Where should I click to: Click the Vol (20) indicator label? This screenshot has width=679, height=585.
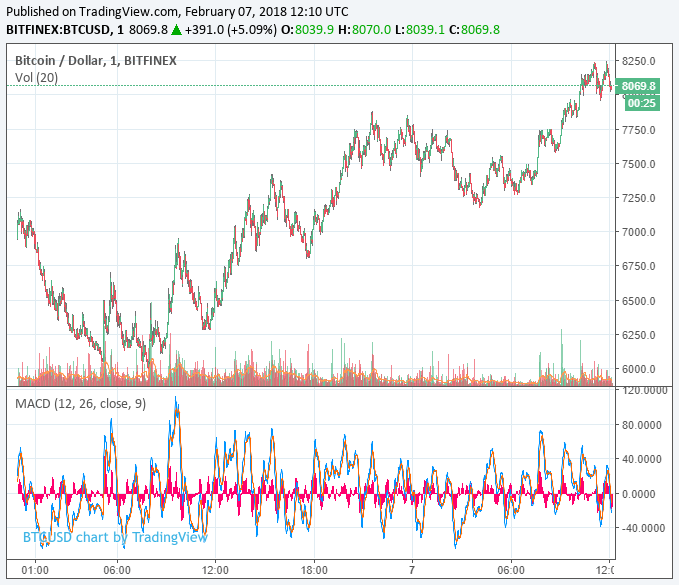pos(35,78)
